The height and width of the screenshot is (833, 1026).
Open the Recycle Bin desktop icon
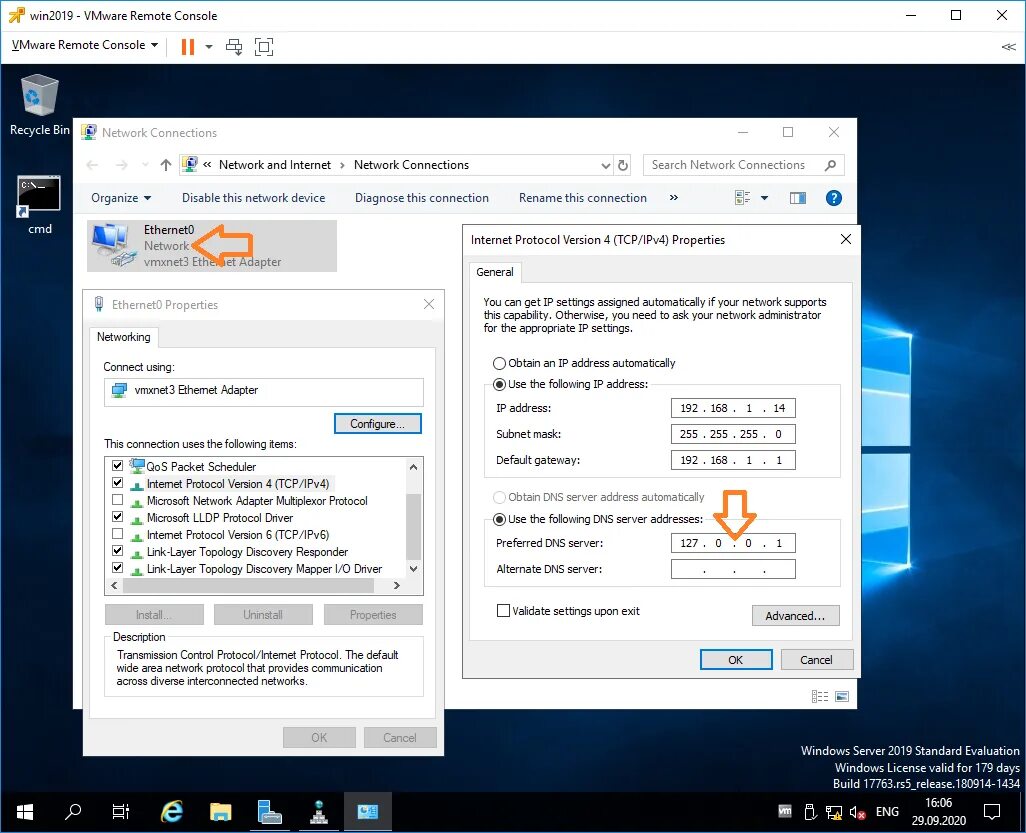(x=39, y=105)
